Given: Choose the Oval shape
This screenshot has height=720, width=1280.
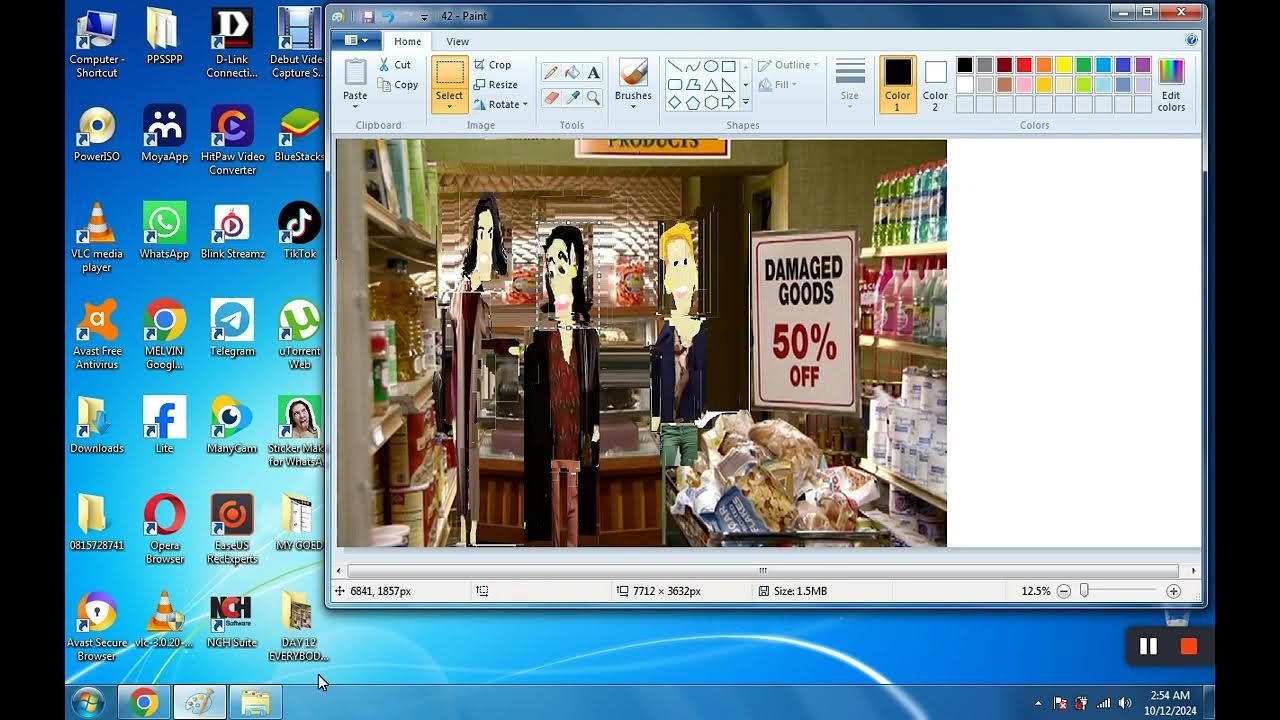Looking at the screenshot, I should (711, 67).
